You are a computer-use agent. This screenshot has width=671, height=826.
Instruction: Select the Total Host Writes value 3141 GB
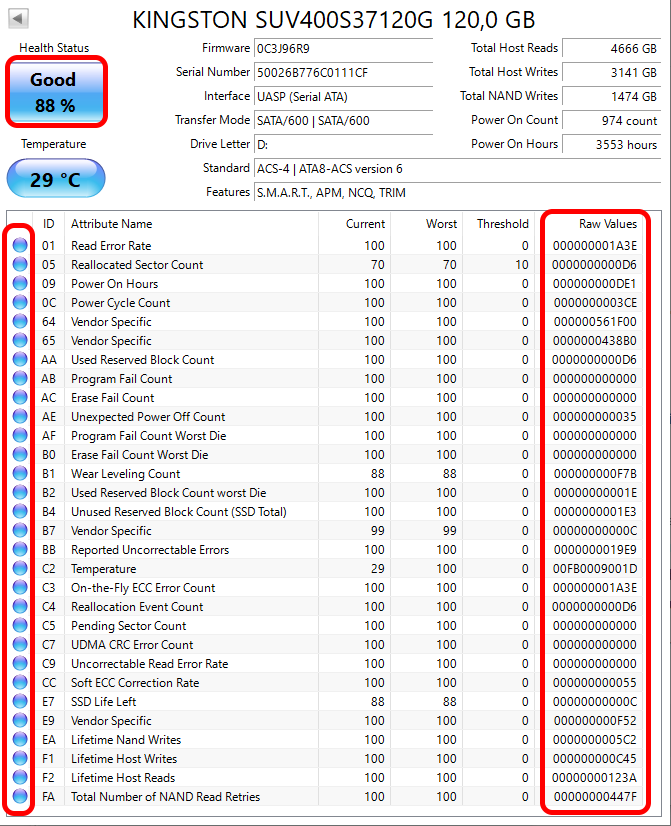tap(611, 72)
